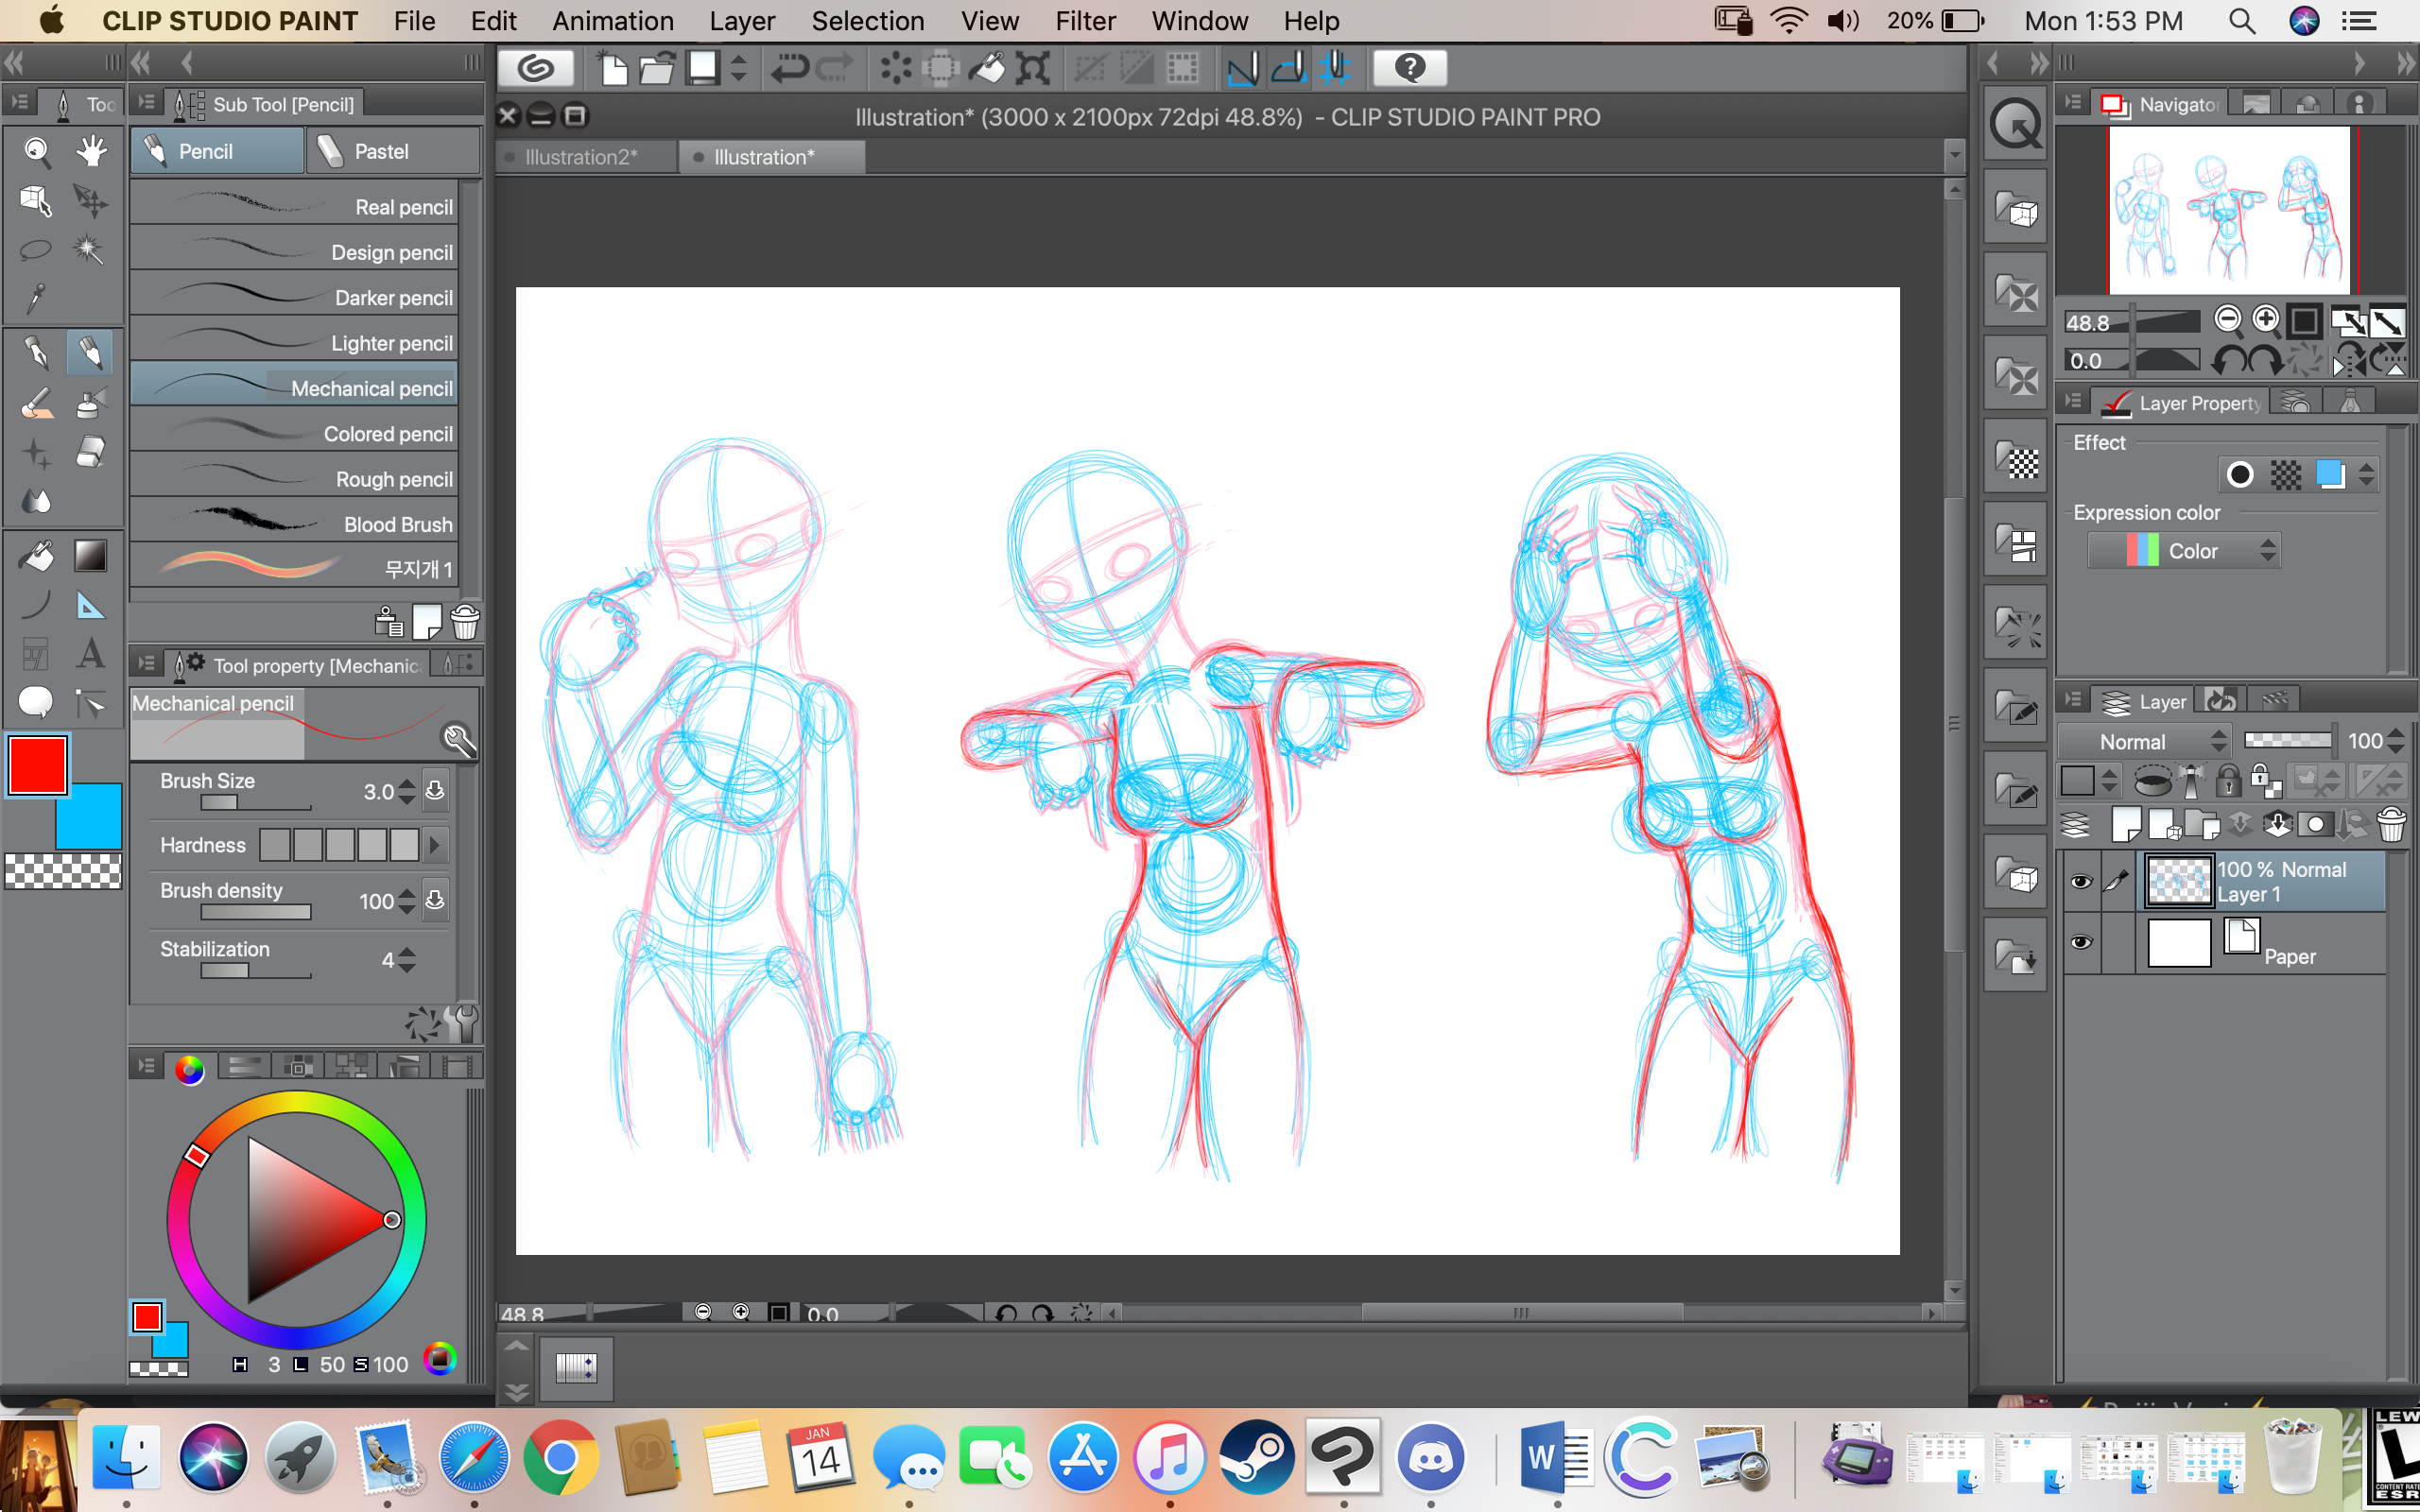Click Navigator canvas thumbnail
This screenshot has height=1512, width=2420.
pyautogui.click(x=2228, y=209)
